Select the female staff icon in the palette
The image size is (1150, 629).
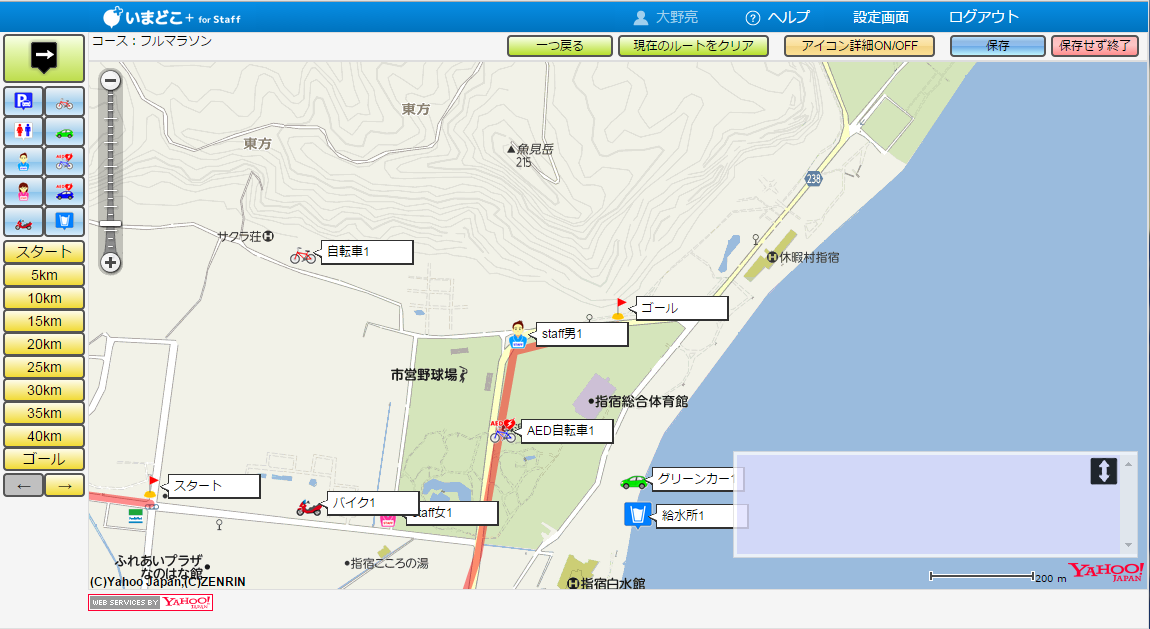pos(24,192)
